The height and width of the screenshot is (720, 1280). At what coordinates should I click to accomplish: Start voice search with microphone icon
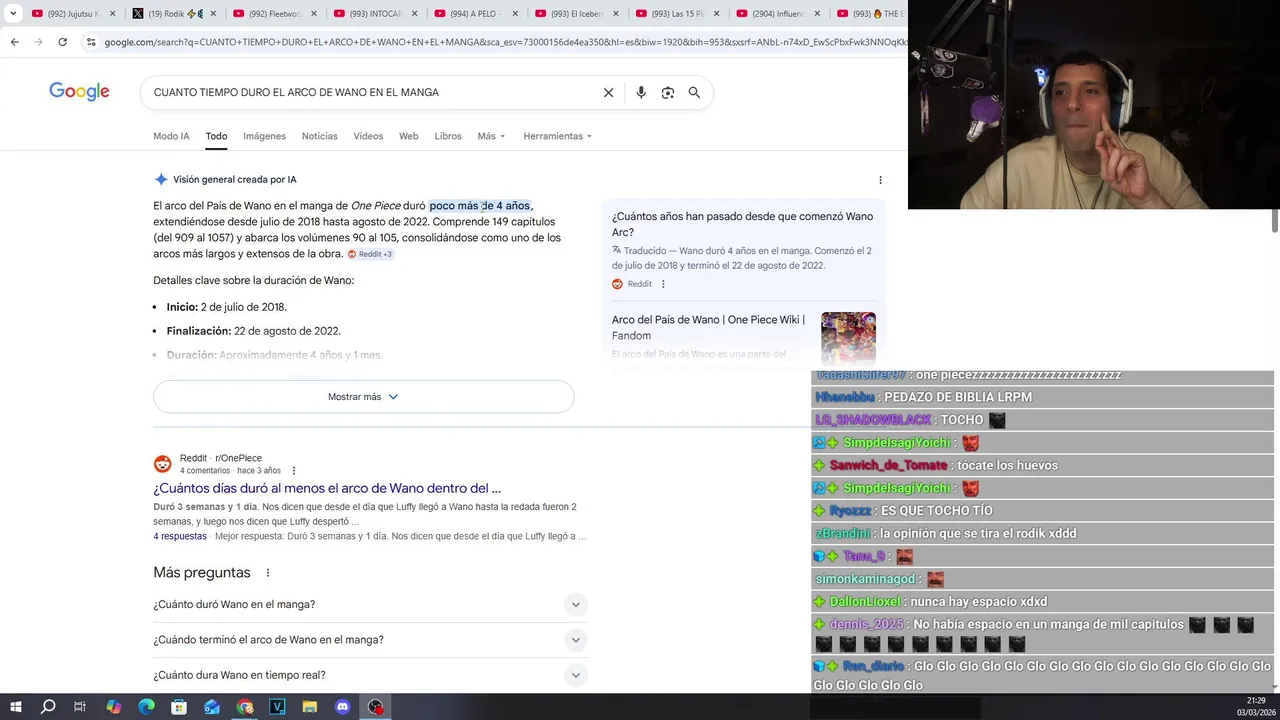point(641,92)
